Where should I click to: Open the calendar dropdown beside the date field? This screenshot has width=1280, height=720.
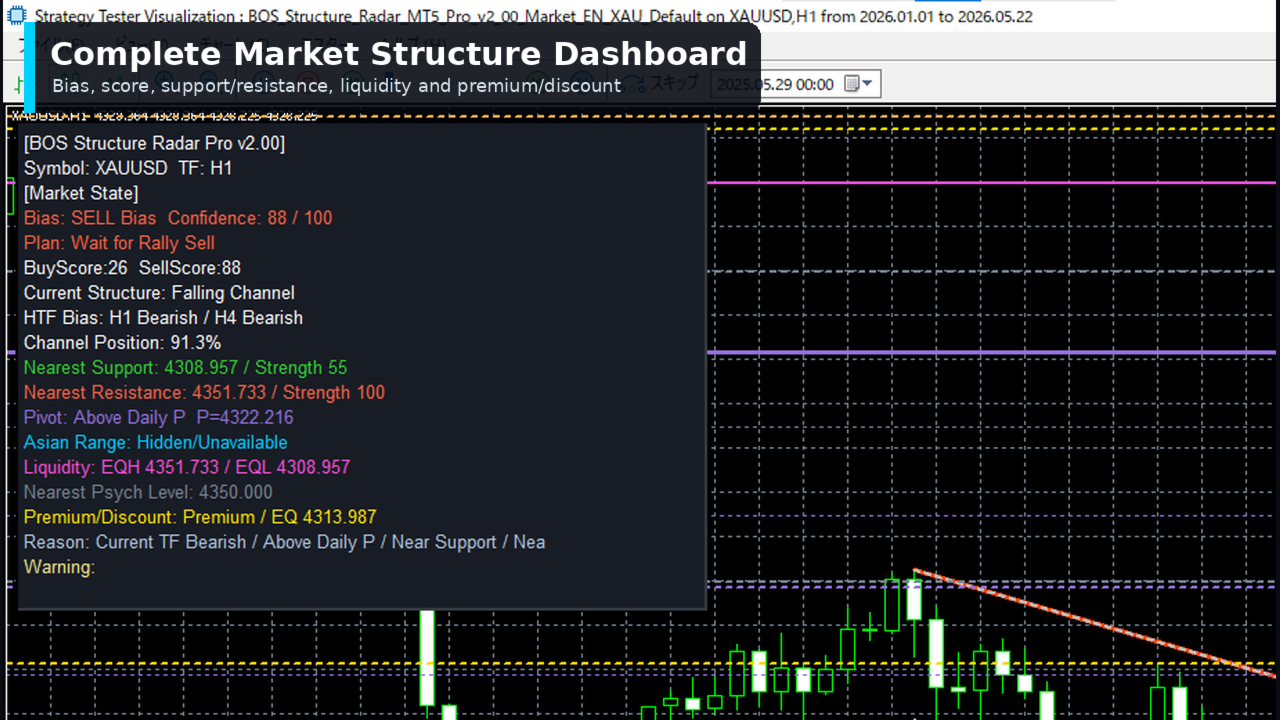click(859, 84)
